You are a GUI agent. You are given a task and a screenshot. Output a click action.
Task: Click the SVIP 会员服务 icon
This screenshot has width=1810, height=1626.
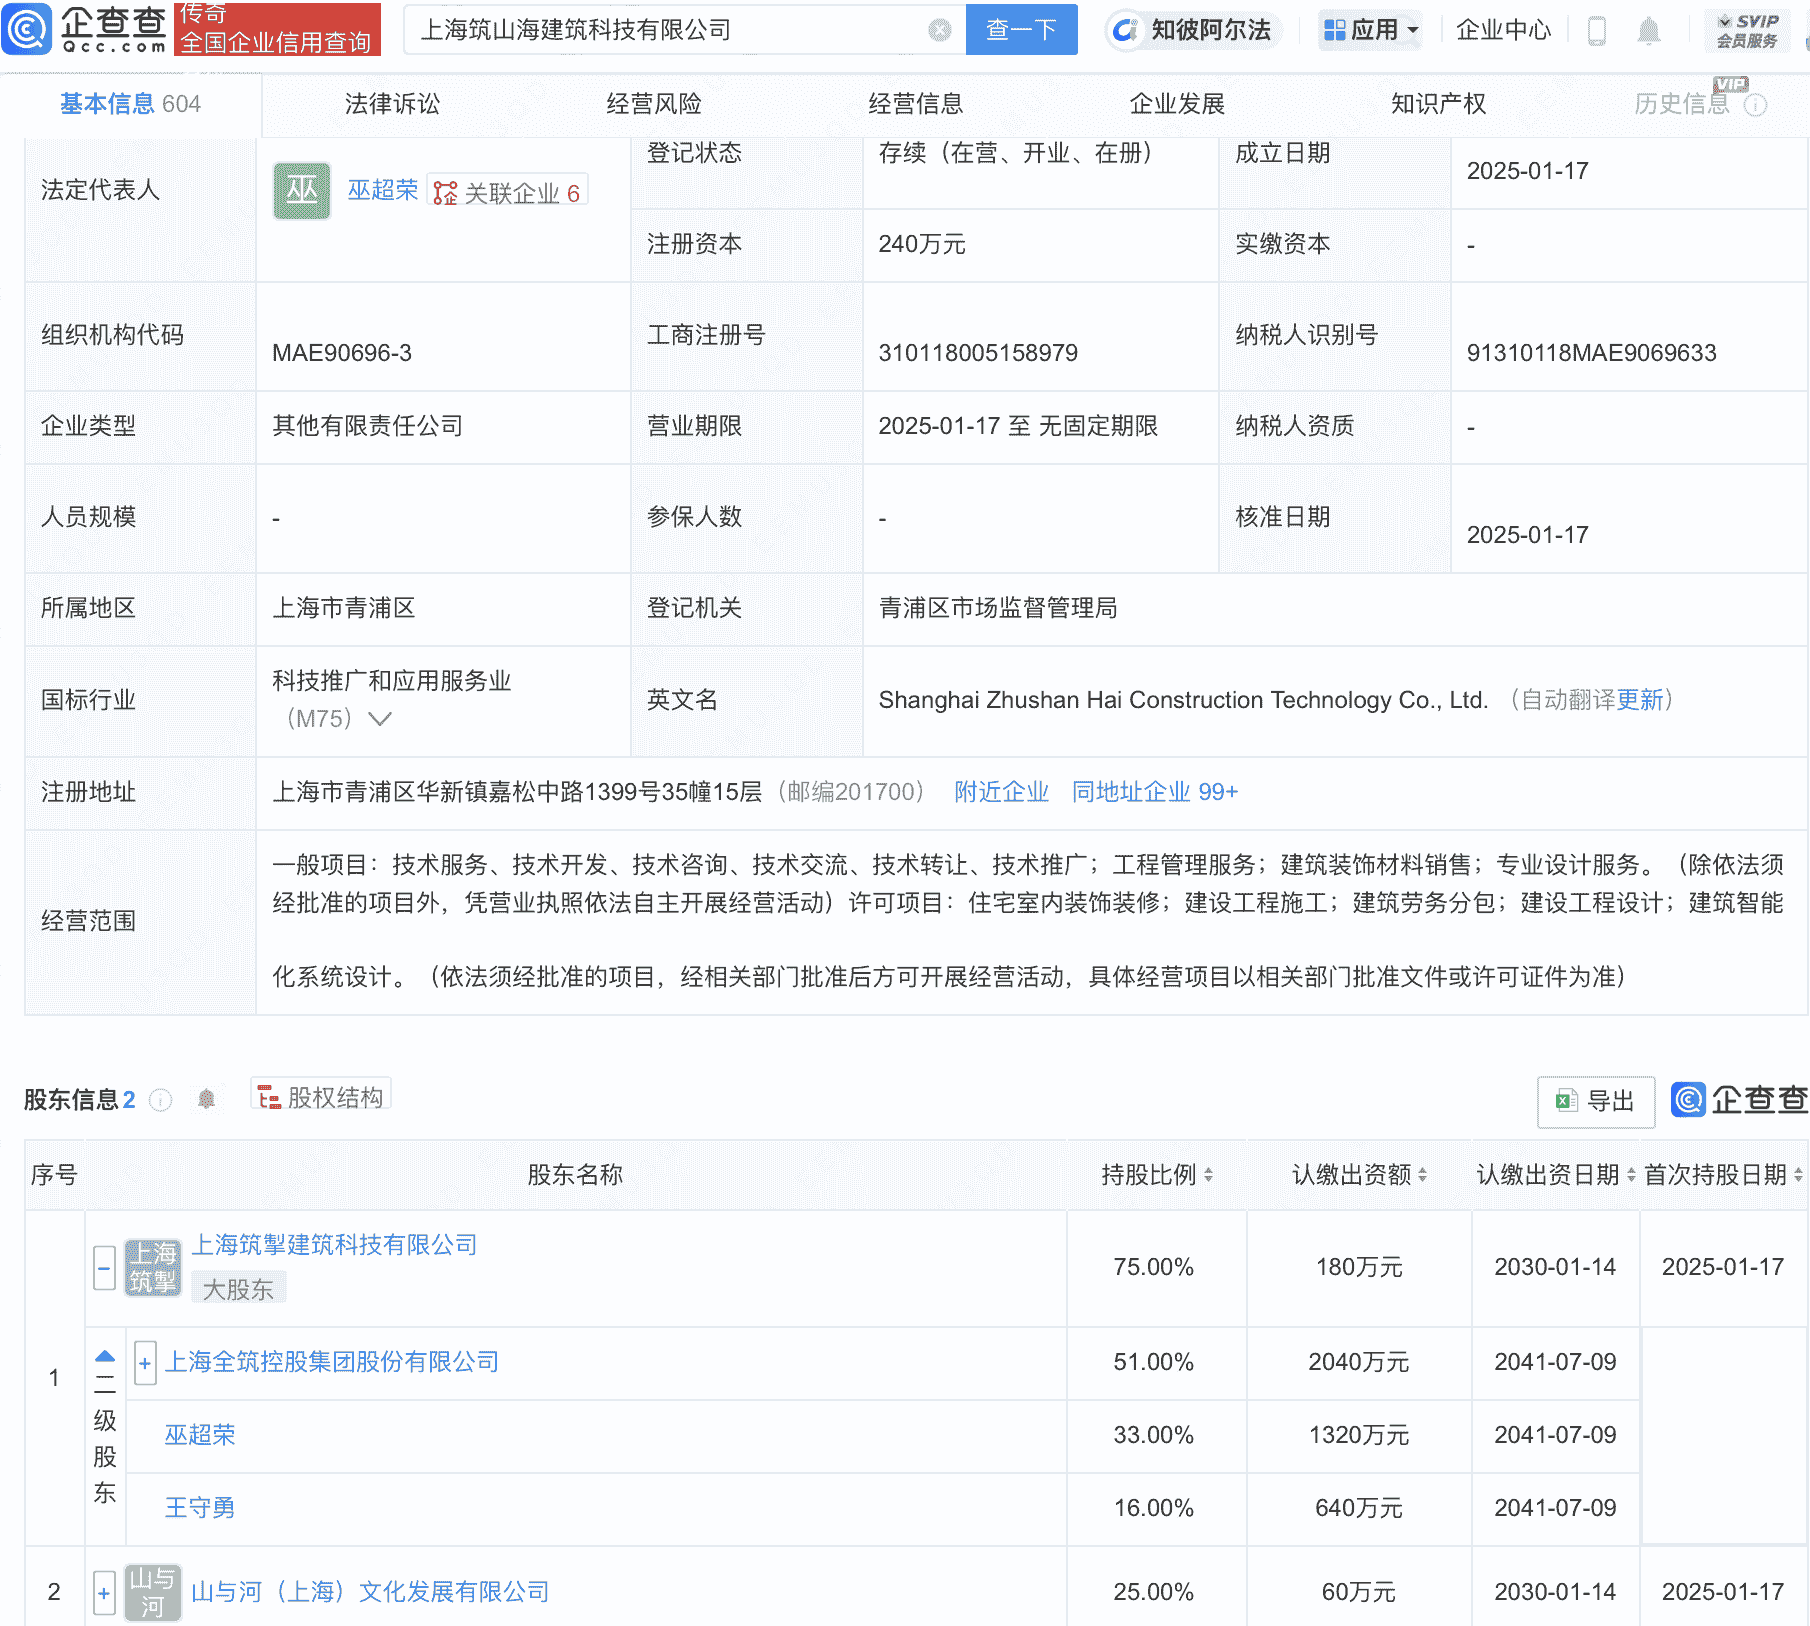click(1748, 30)
